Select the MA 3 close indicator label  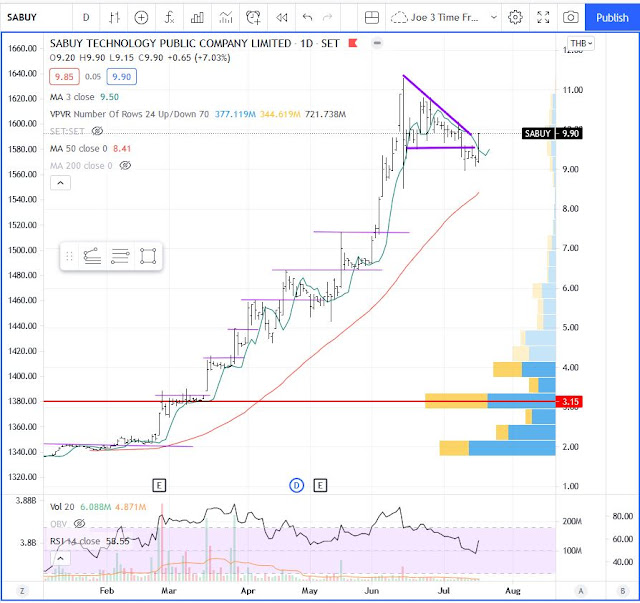pyautogui.click(x=72, y=97)
